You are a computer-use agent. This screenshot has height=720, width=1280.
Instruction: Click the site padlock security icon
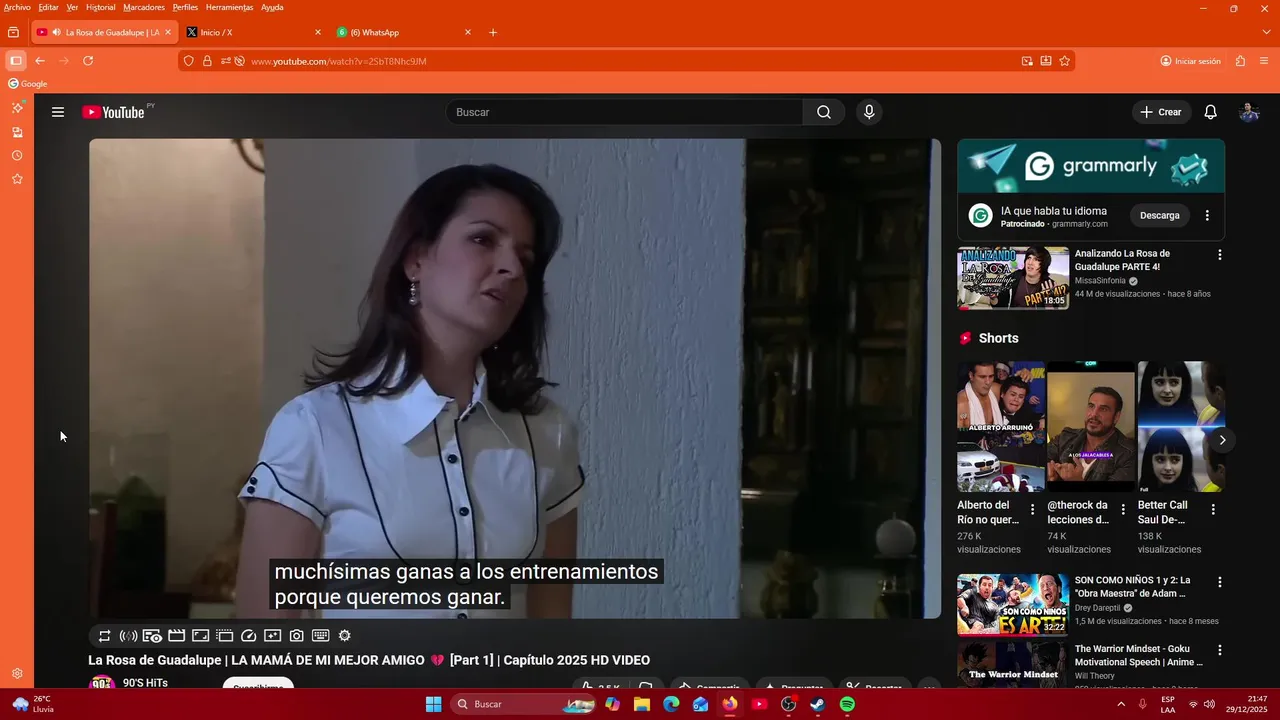[x=207, y=61]
